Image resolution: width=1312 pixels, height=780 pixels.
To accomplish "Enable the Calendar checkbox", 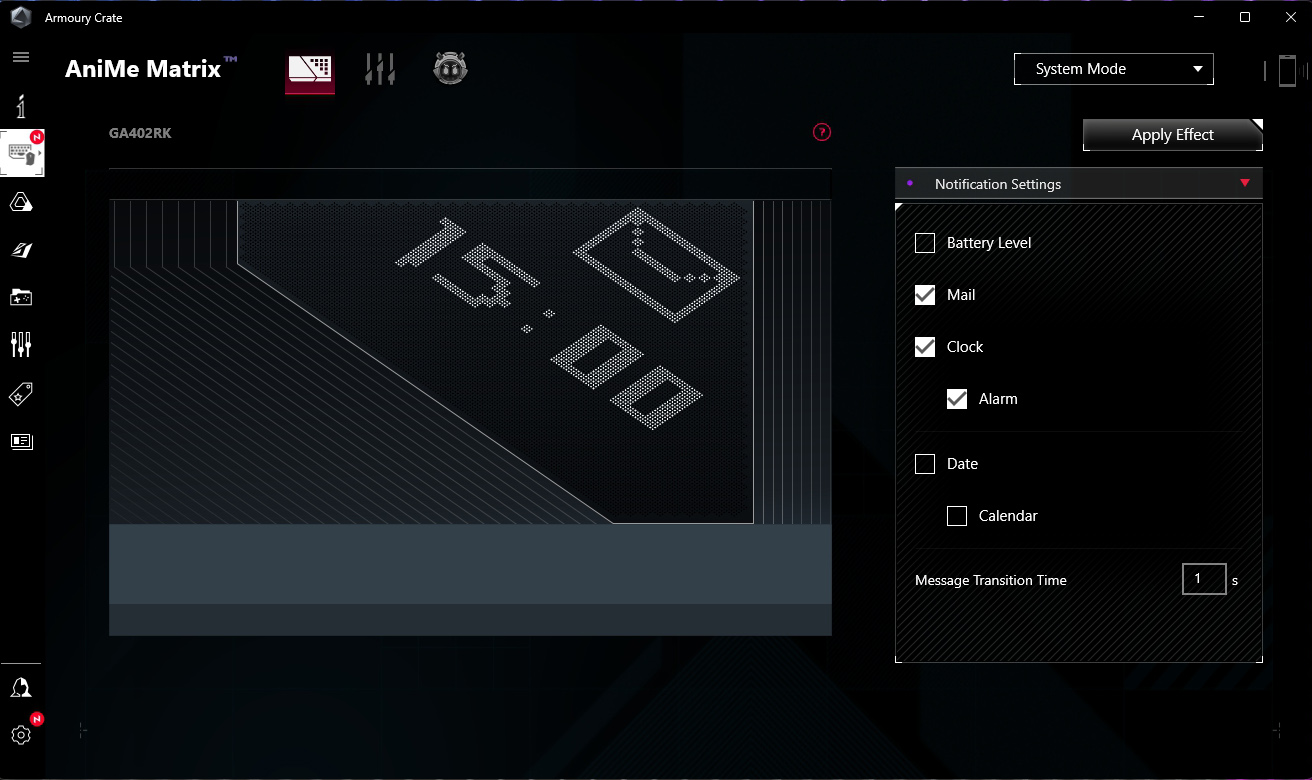I will click(957, 516).
